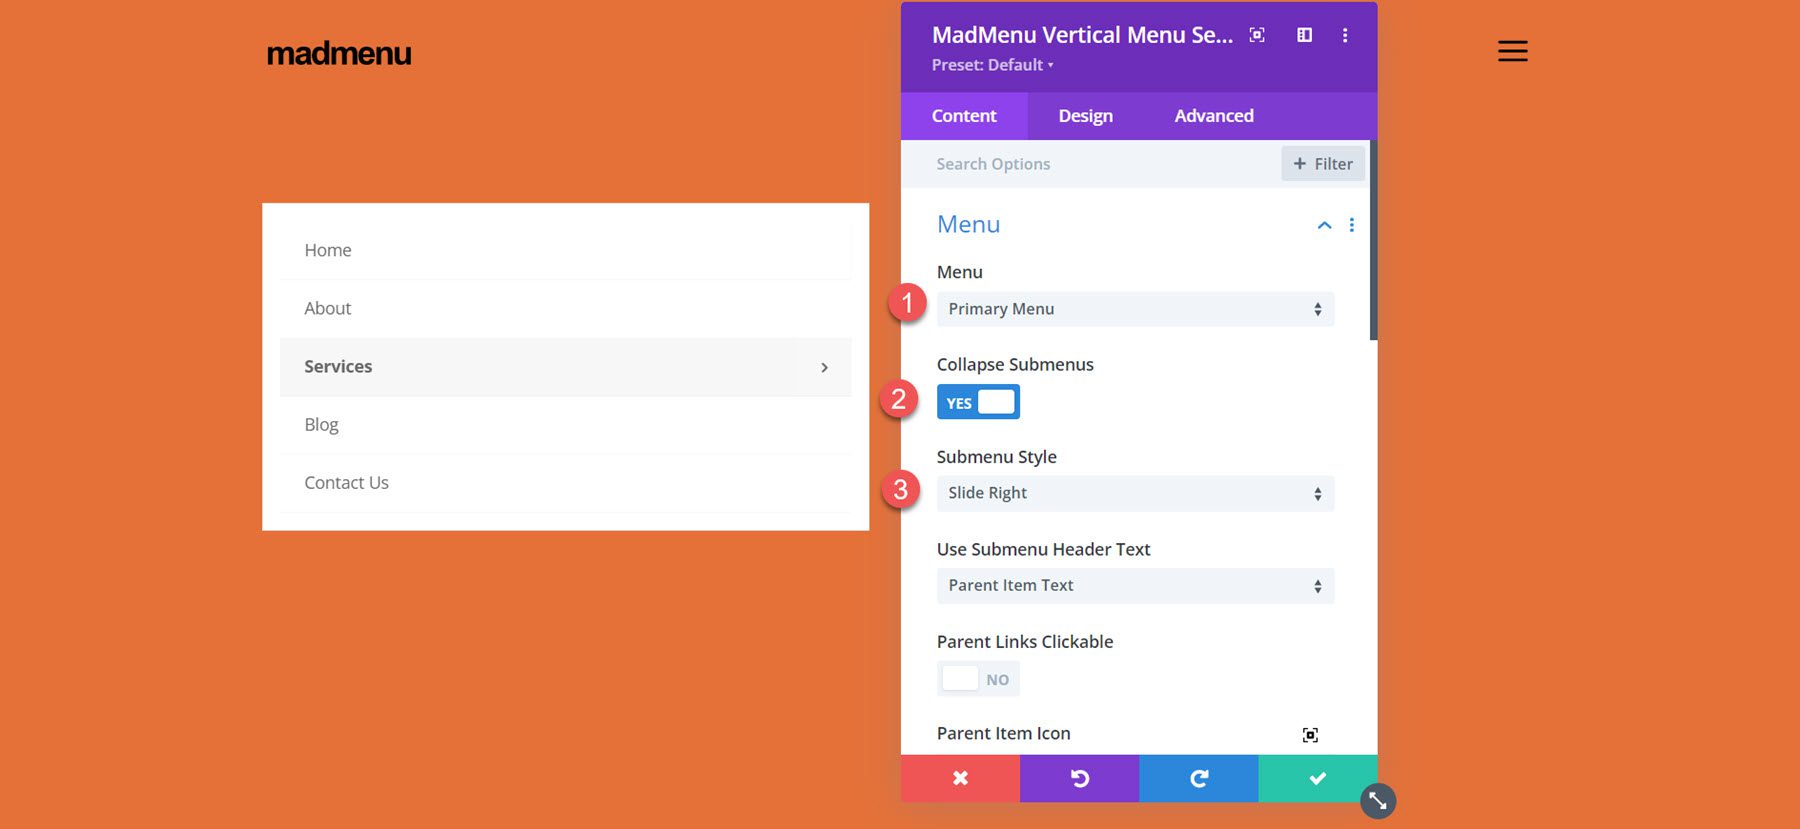Collapse the Menu section chevron
The width and height of the screenshot is (1800, 829).
point(1324,225)
